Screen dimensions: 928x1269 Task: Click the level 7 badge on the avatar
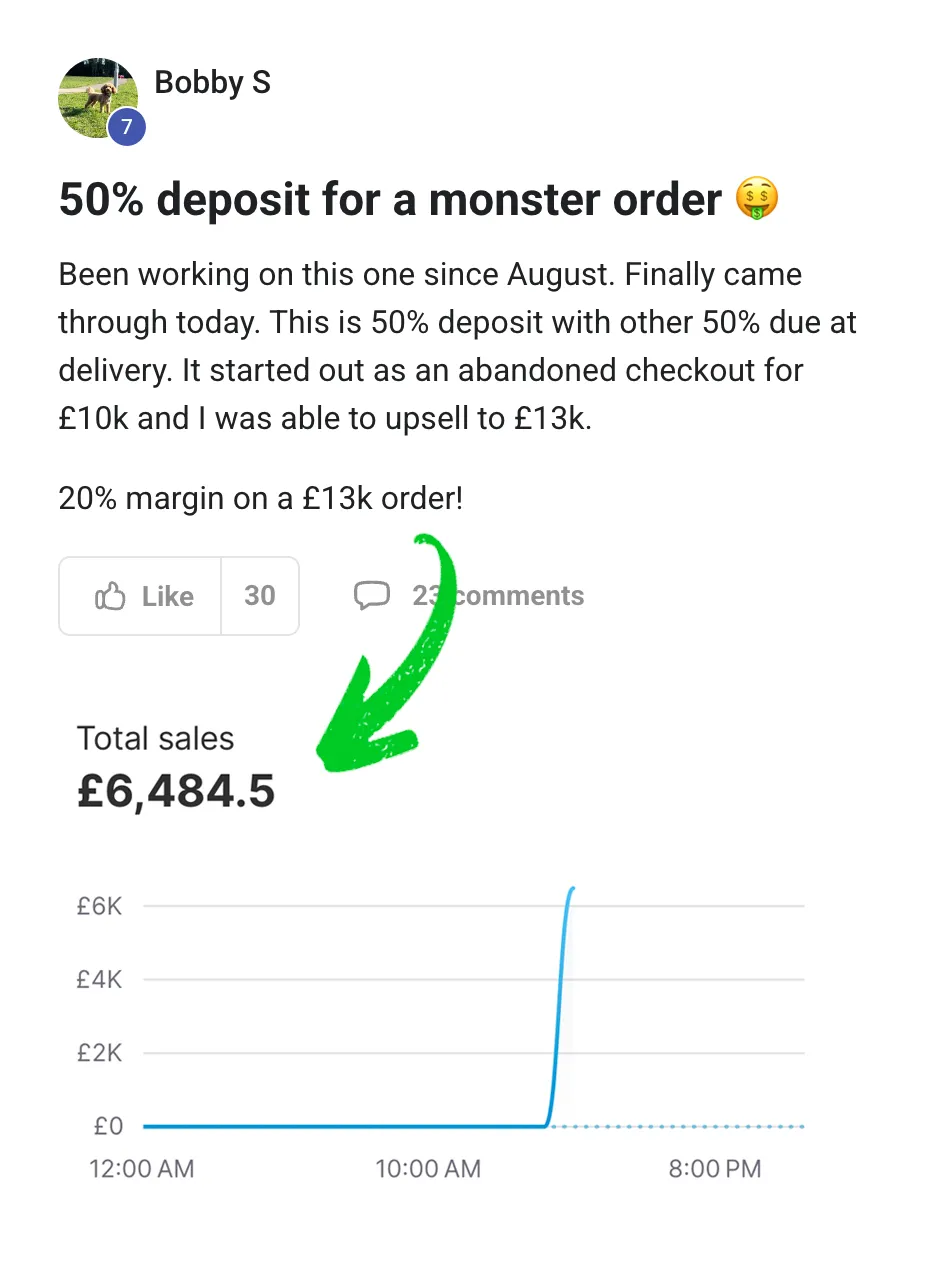[127, 127]
